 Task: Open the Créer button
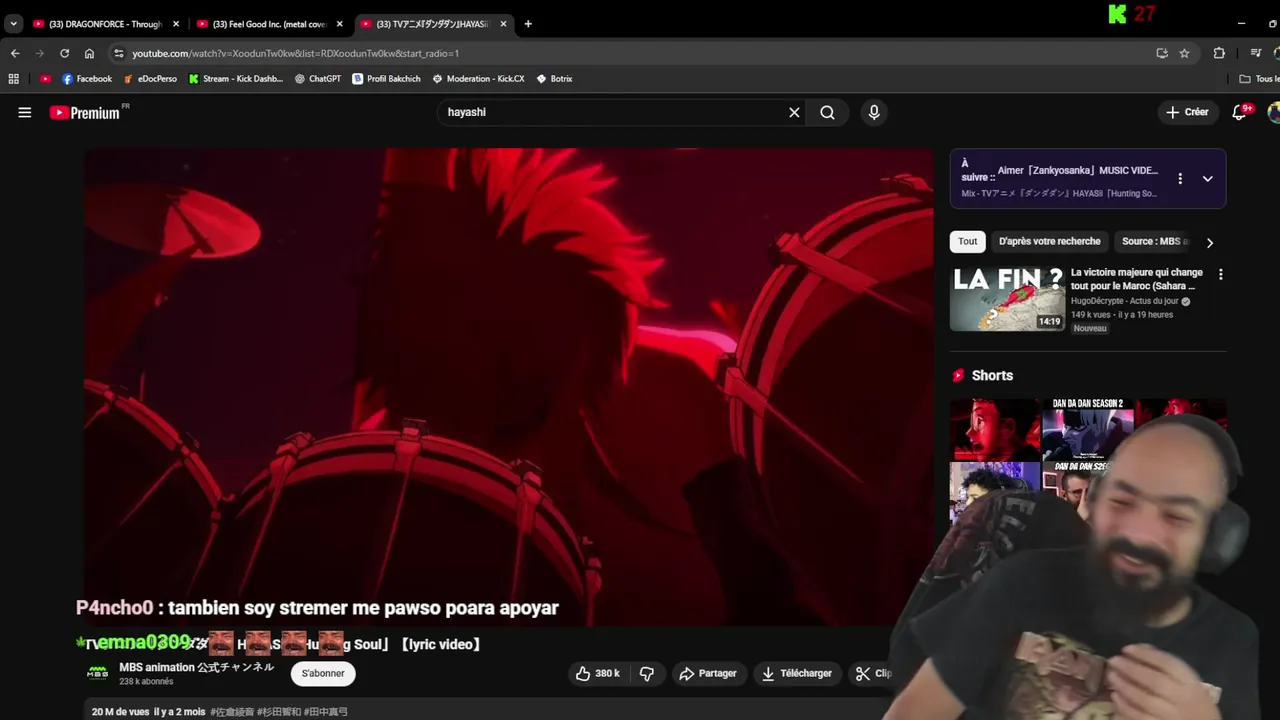pyautogui.click(x=1187, y=112)
